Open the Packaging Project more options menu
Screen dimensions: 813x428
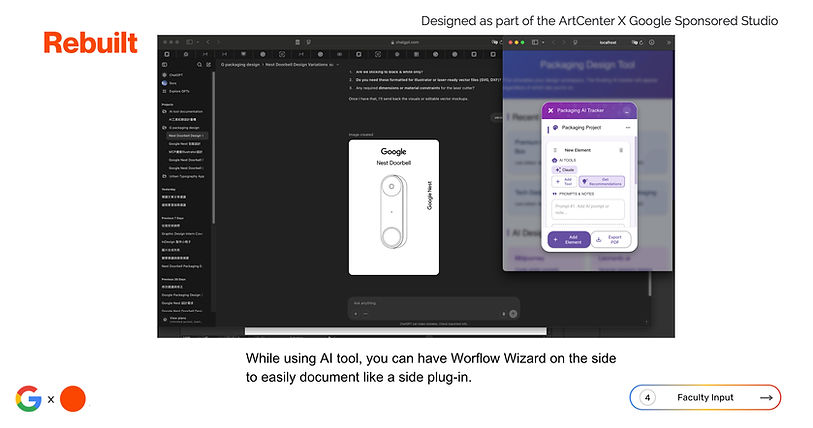pos(628,128)
